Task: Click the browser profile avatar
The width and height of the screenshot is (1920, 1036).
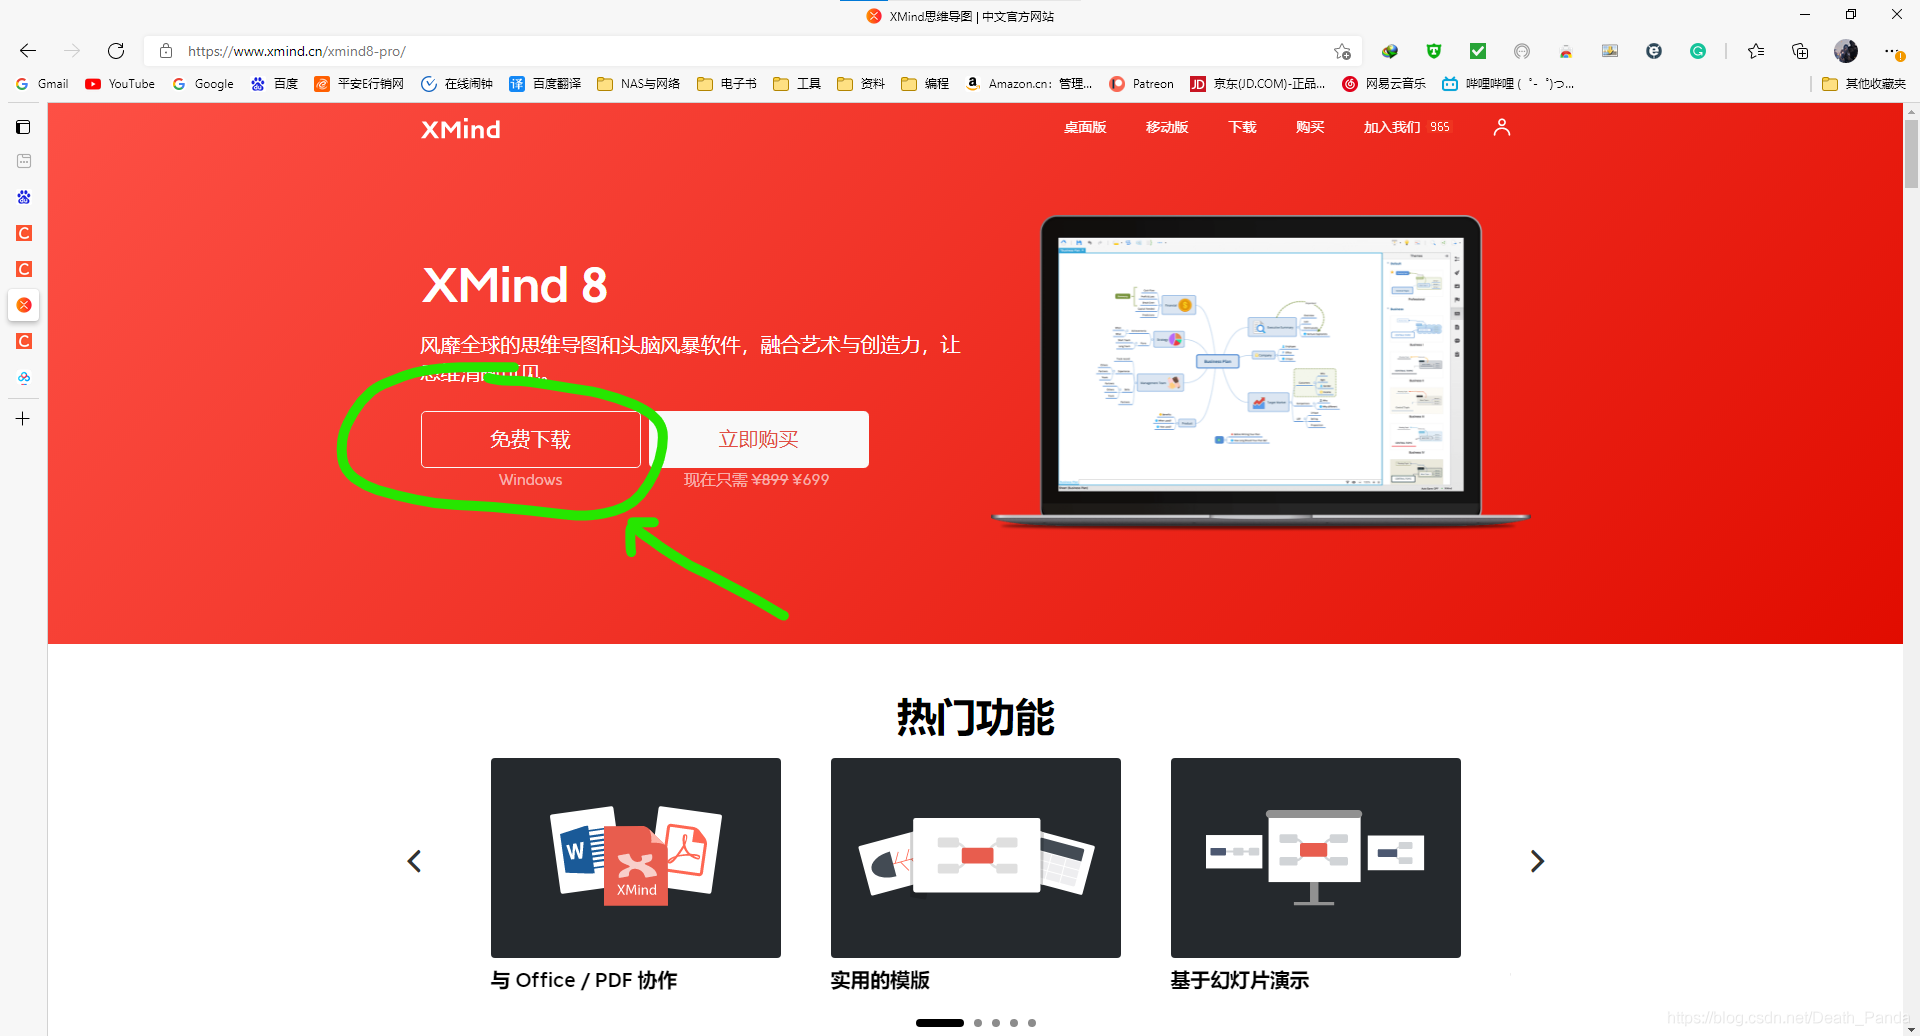Action: (x=1845, y=51)
